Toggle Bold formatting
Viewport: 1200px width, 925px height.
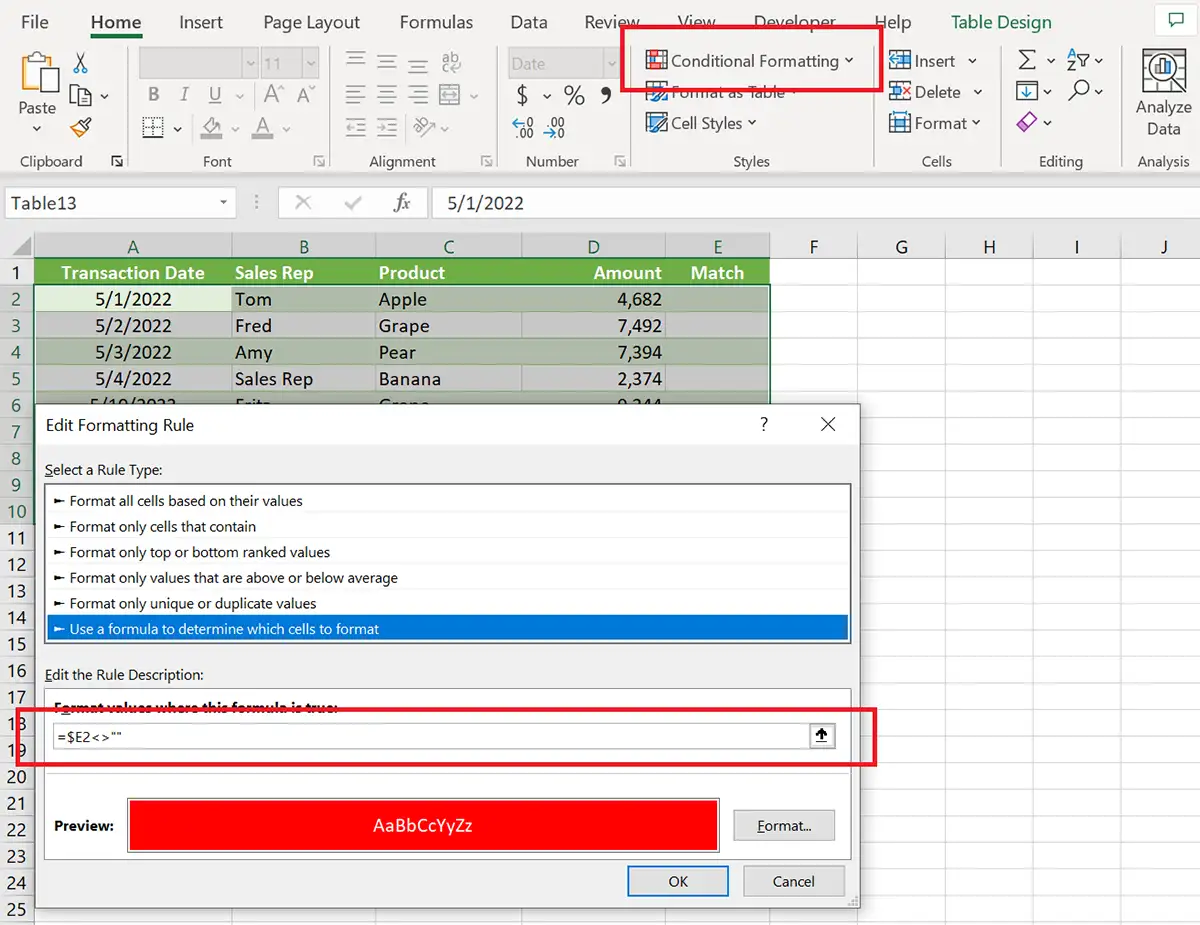point(153,95)
